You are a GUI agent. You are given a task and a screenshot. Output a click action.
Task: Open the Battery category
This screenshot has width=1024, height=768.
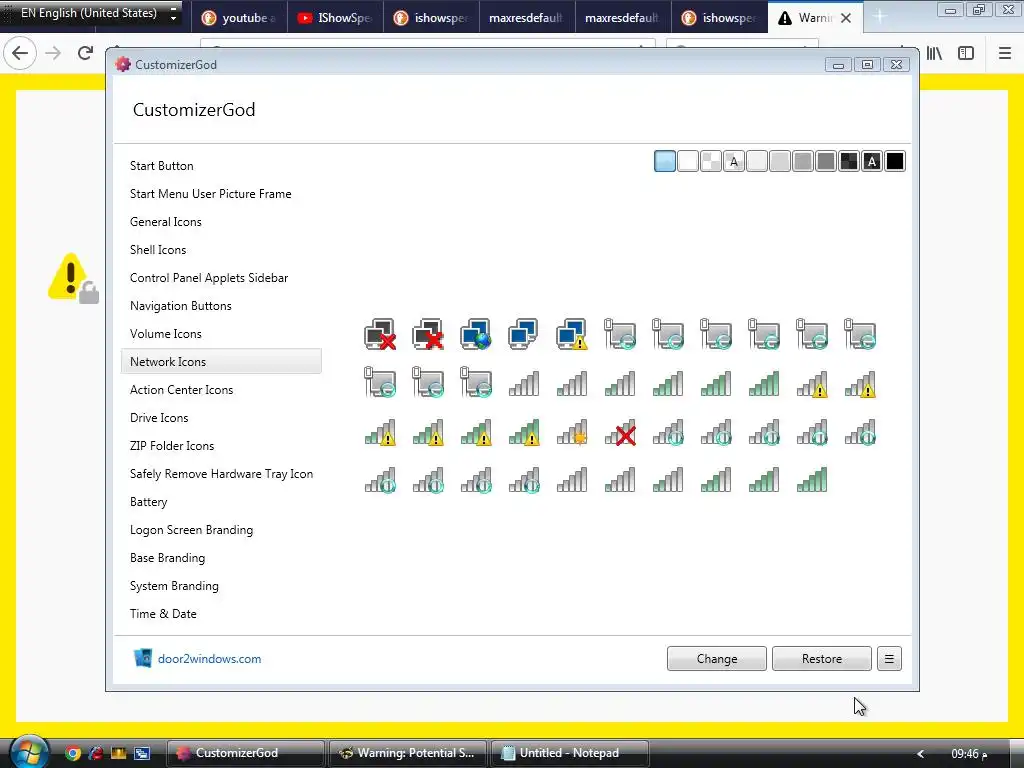149,502
